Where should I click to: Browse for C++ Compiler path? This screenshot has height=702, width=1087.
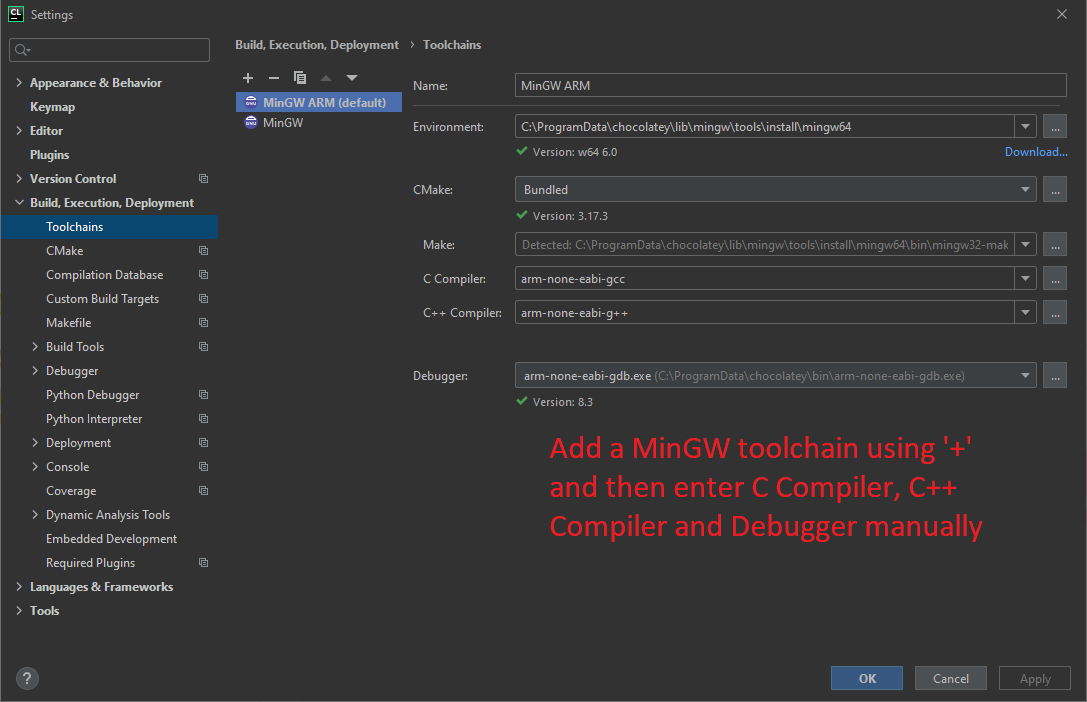(1054, 313)
